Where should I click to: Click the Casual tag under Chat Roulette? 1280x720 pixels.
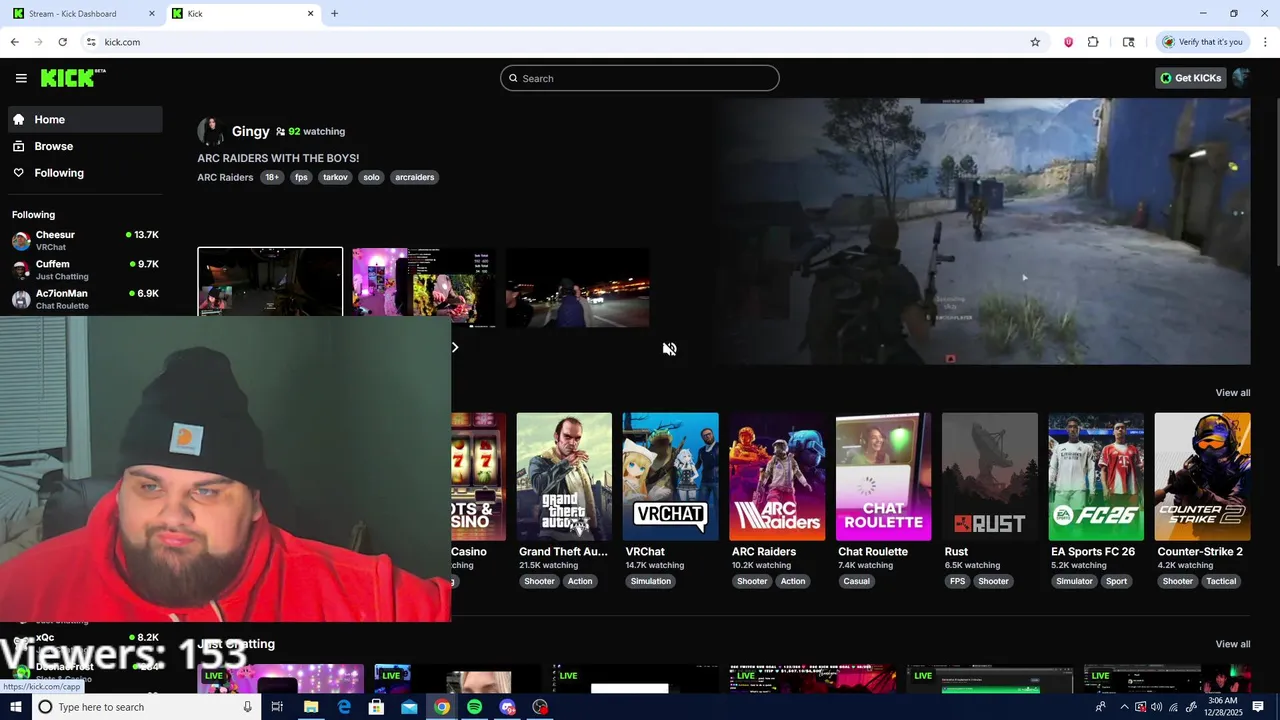coord(857,581)
